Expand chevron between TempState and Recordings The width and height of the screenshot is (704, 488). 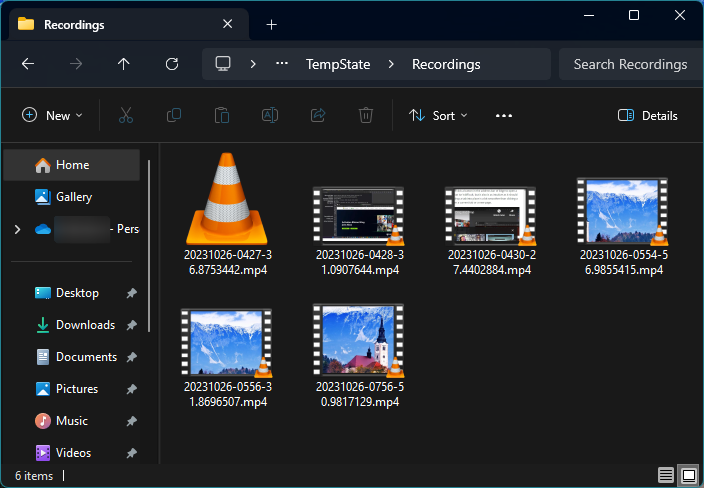pyautogui.click(x=391, y=64)
